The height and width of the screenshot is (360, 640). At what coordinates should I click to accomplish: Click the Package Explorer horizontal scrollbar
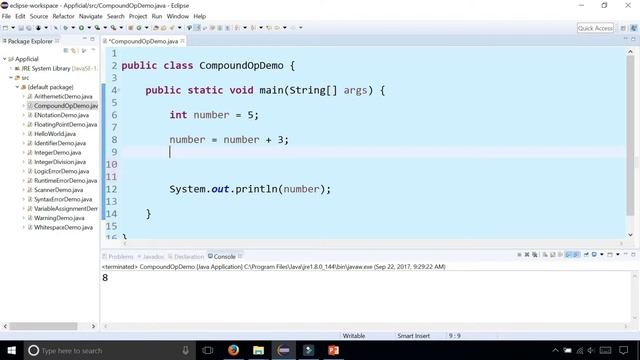point(43,326)
